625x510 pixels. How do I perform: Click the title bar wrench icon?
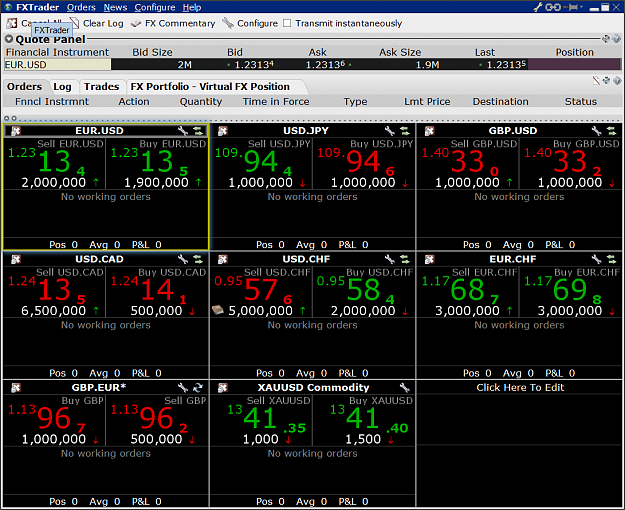pos(538,7)
